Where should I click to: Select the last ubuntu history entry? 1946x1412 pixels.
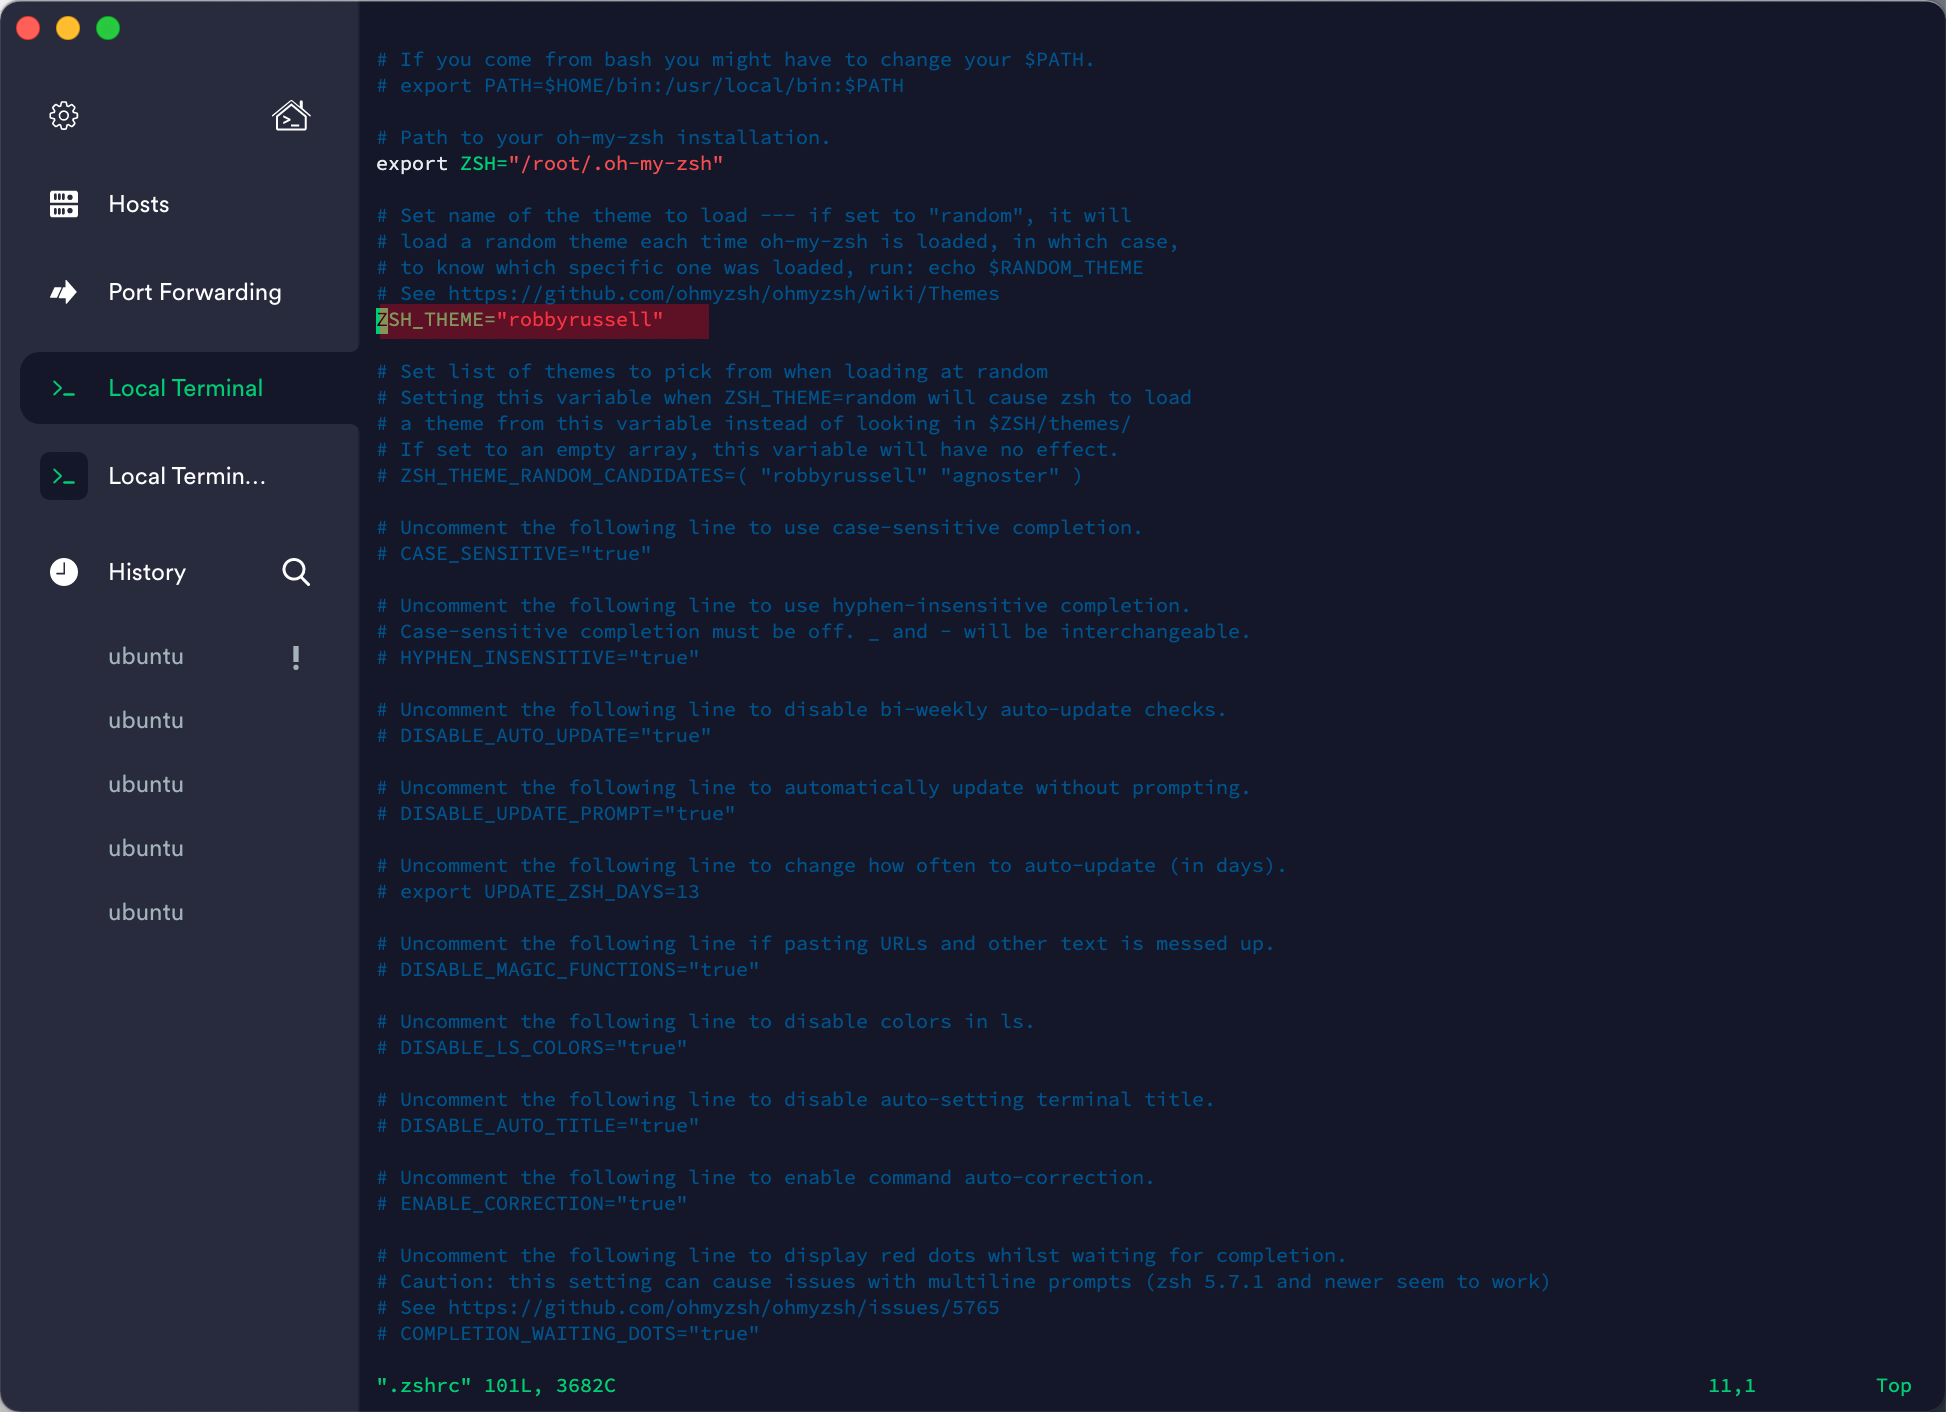145,911
